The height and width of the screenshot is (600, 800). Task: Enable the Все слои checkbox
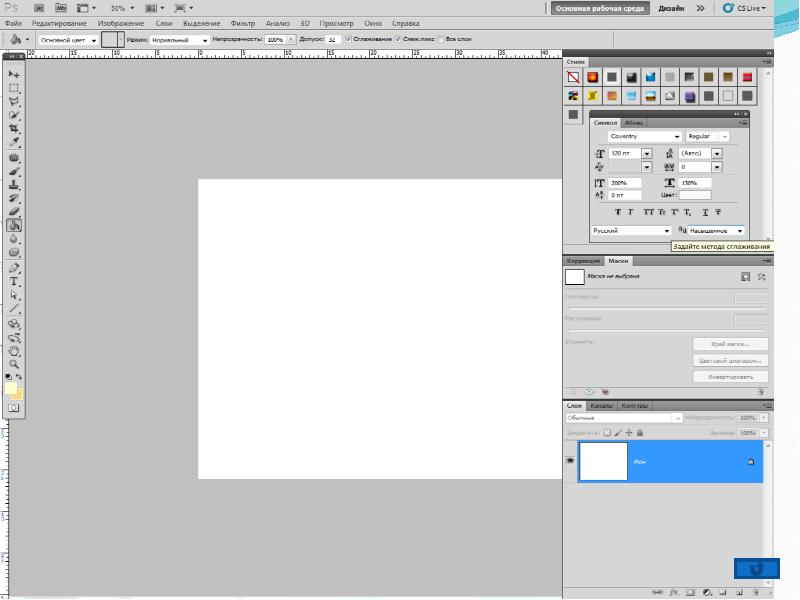pyautogui.click(x=441, y=39)
